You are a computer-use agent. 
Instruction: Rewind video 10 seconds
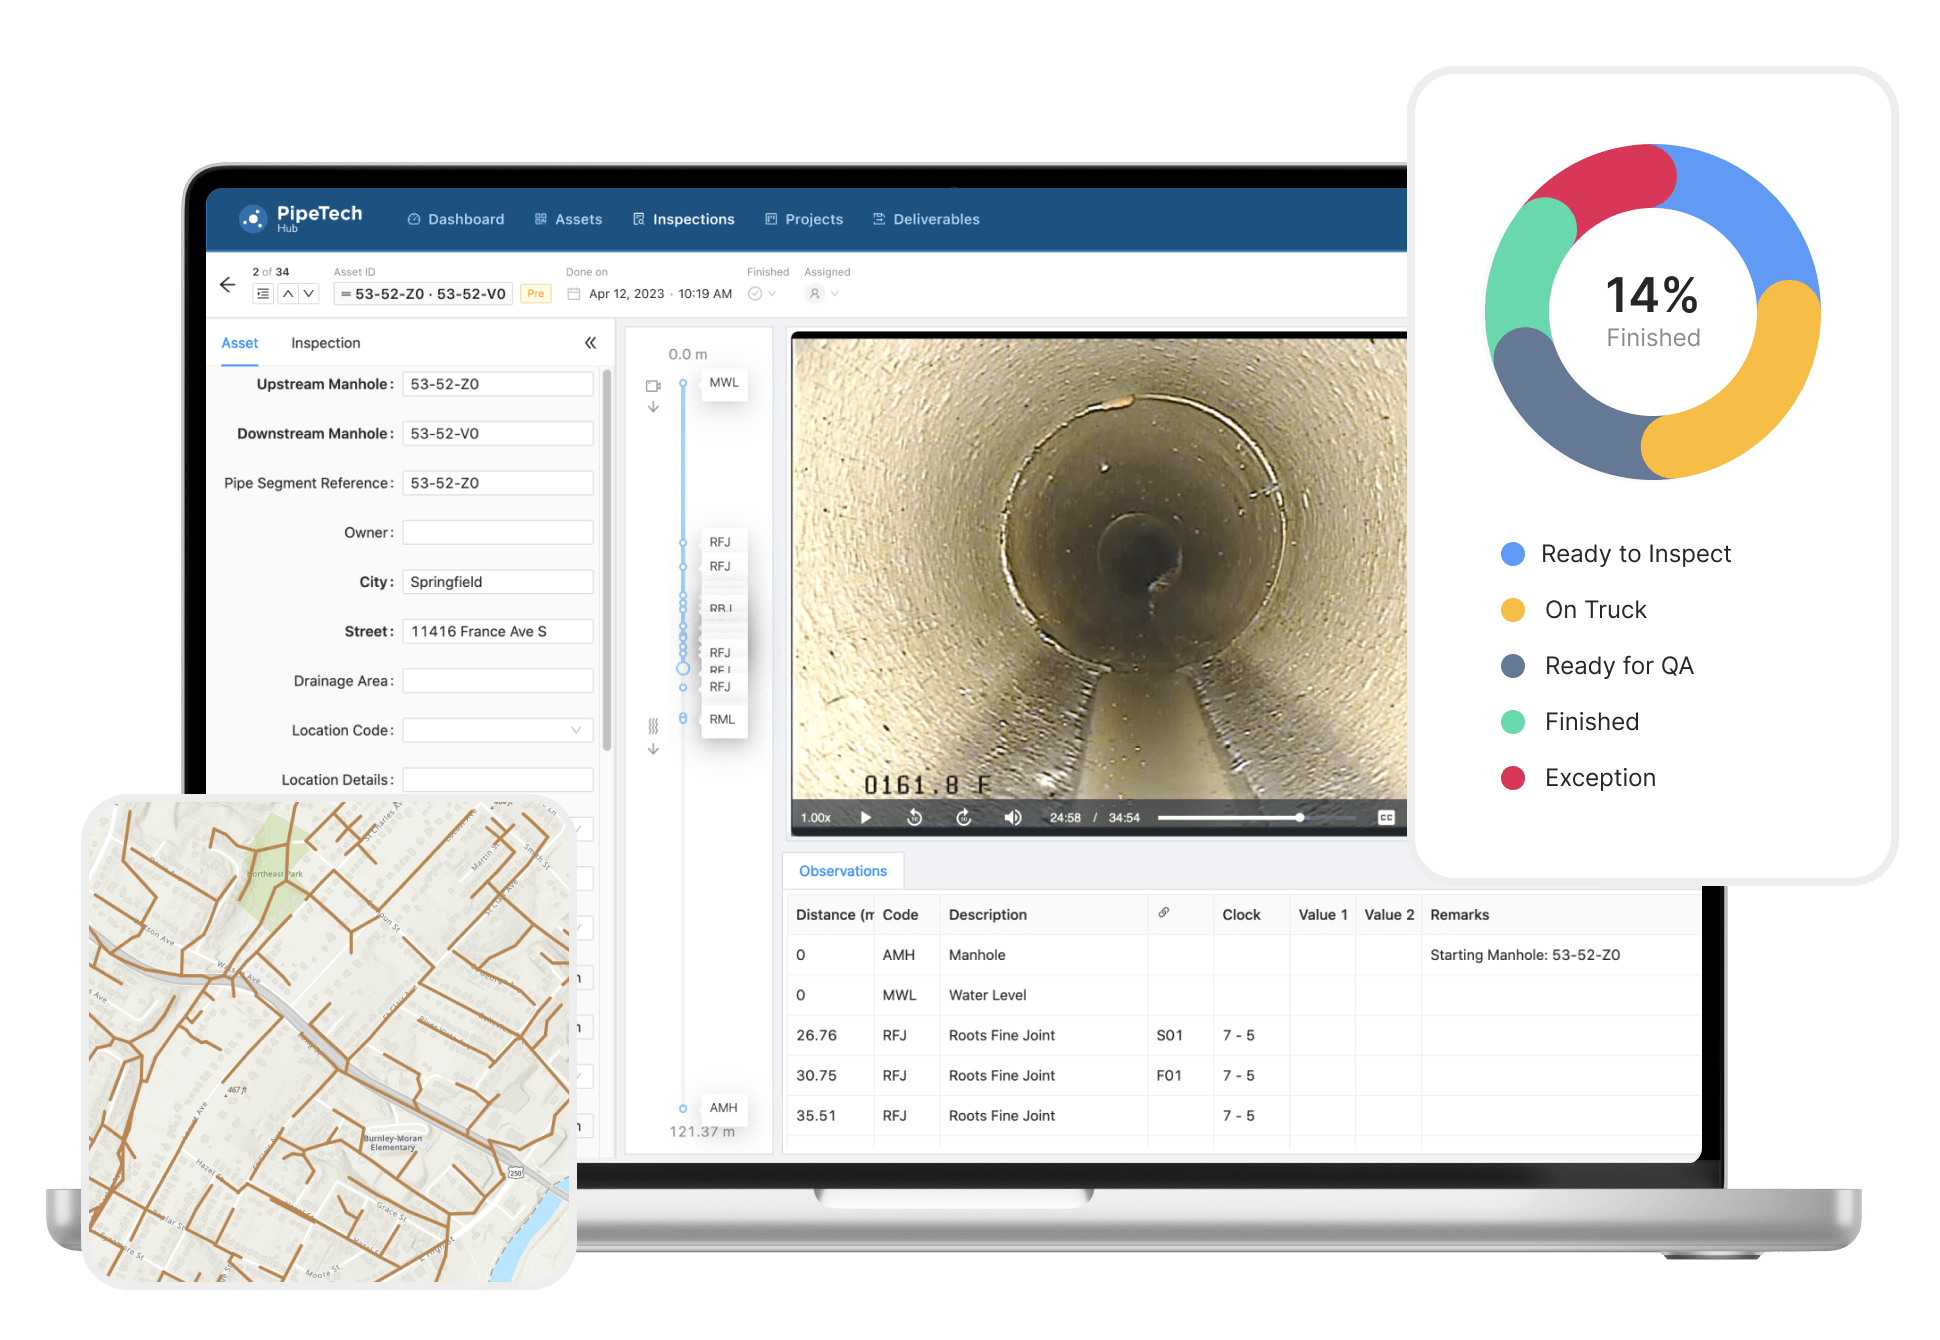[x=914, y=818]
